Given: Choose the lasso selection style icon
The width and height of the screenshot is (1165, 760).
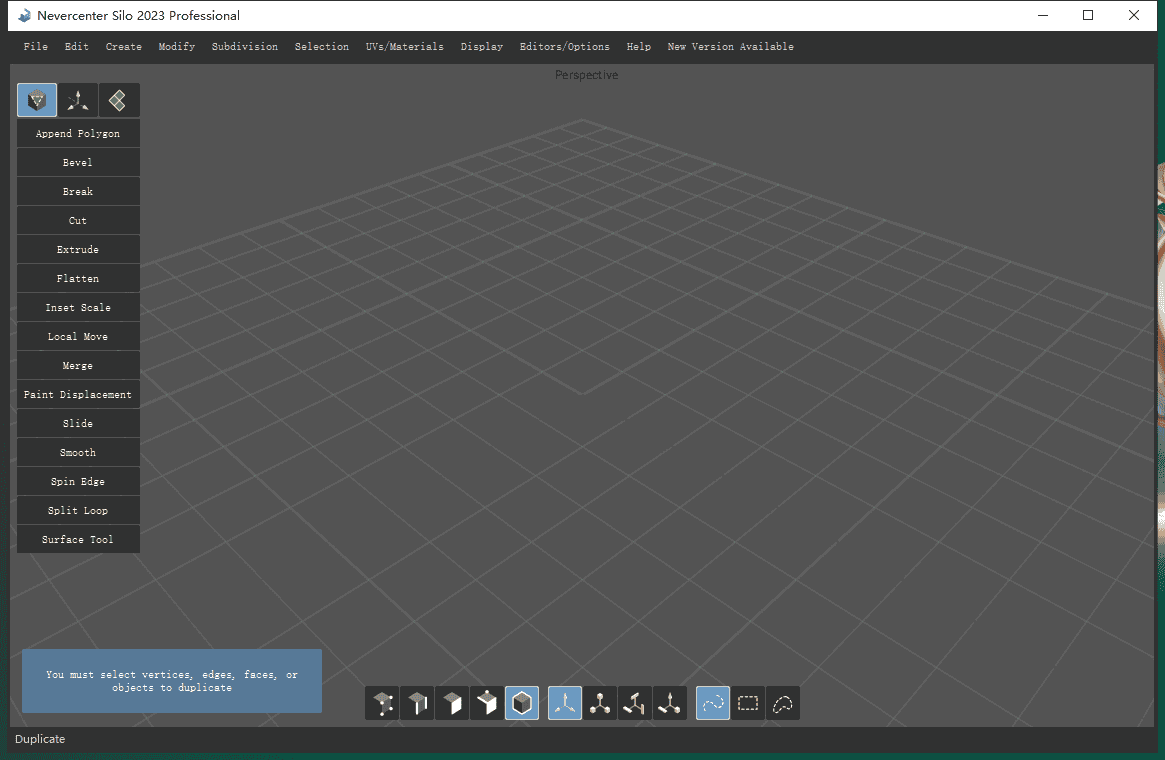Looking at the screenshot, I should [x=783, y=704].
